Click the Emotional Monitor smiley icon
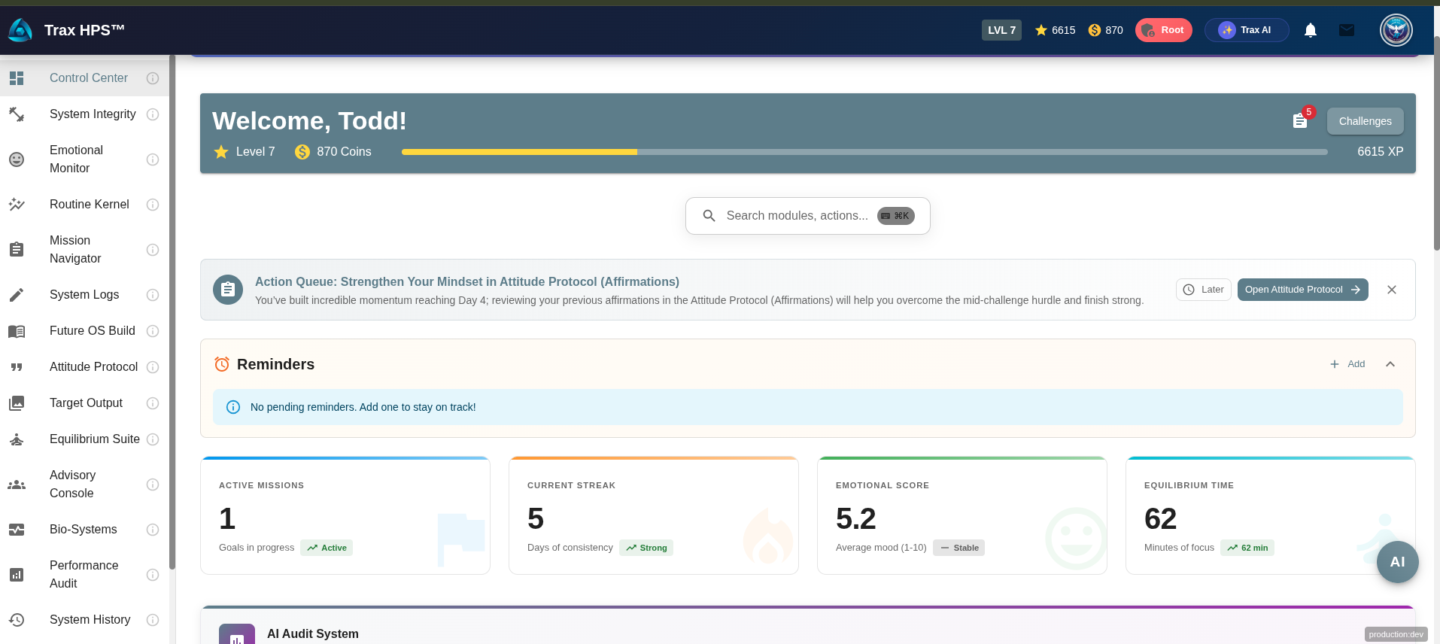This screenshot has width=1440, height=644. pos(17,159)
